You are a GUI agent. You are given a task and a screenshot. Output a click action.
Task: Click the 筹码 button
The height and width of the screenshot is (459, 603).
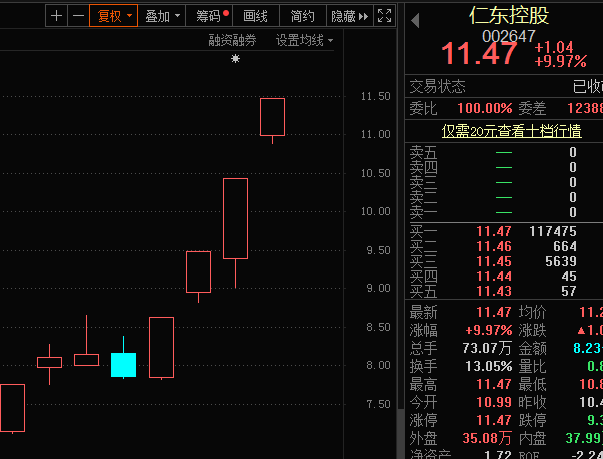click(209, 16)
